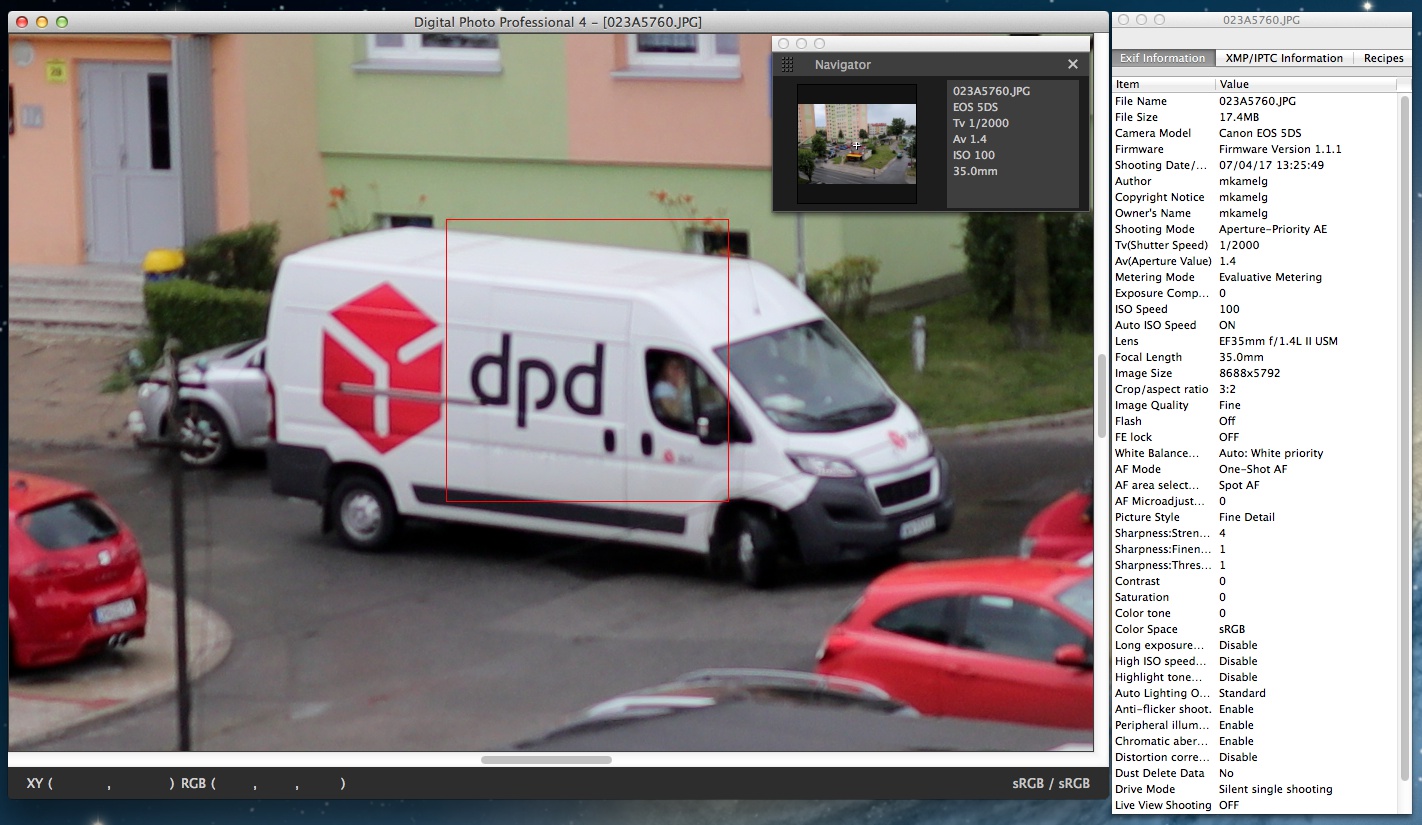1422x825 pixels.
Task: Click the Item column header
Action: click(1164, 84)
